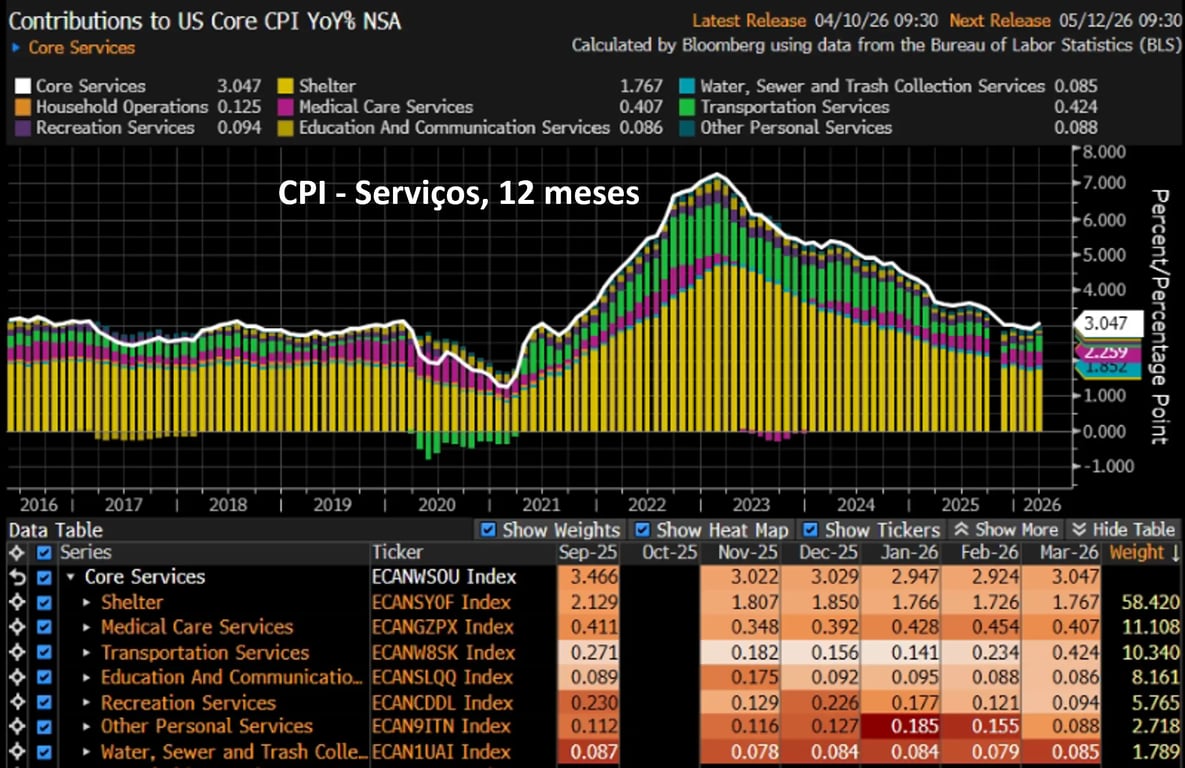Disable the Show Heat Map checkbox
This screenshot has height=768, width=1185.
click(641, 530)
